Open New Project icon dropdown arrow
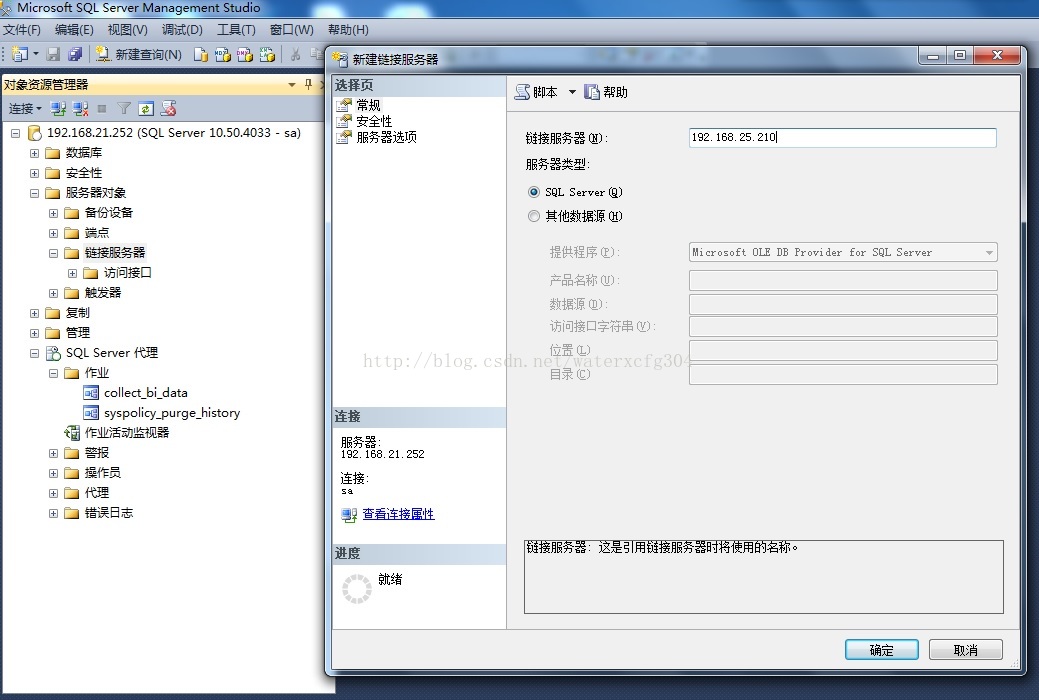Image resolution: width=1039 pixels, height=700 pixels. [x=36, y=54]
